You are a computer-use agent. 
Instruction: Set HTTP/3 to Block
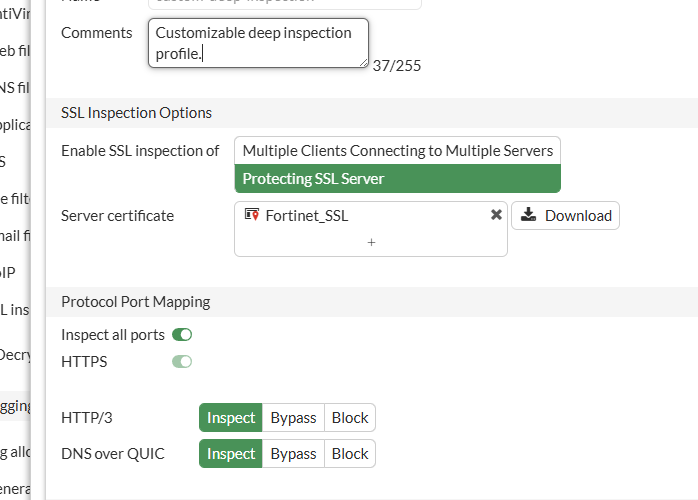[350, 418]
